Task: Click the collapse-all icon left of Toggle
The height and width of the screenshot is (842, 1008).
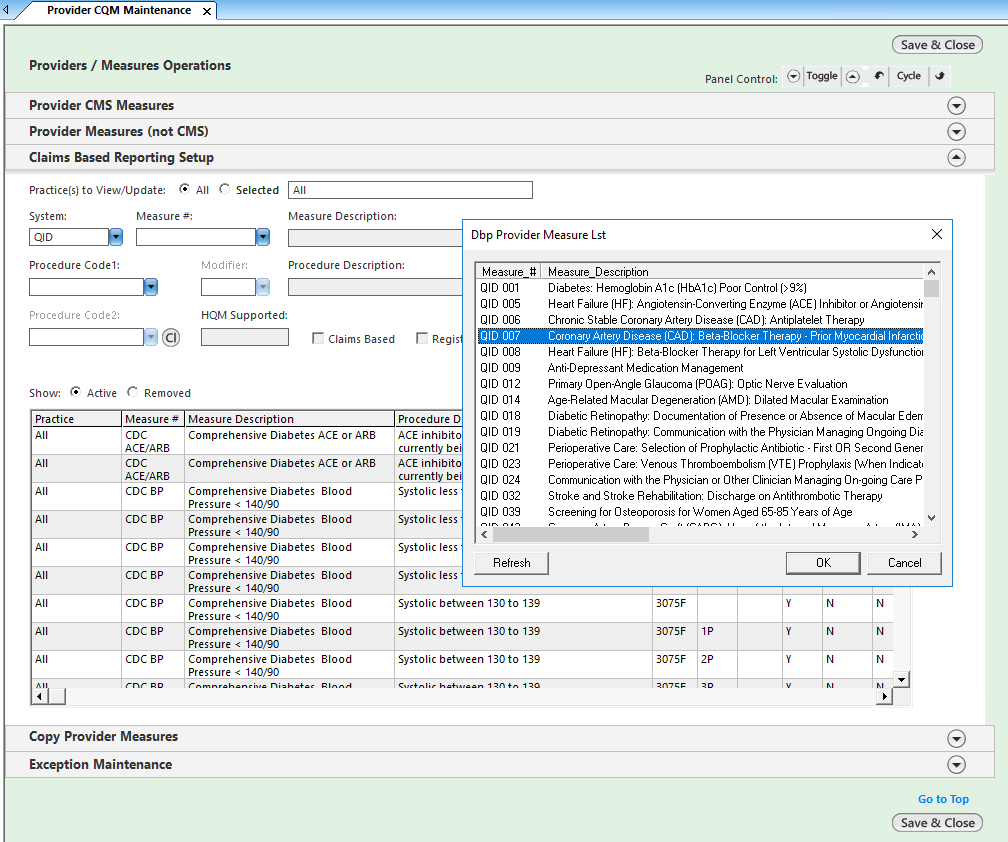Action: (x=793, y=76)
